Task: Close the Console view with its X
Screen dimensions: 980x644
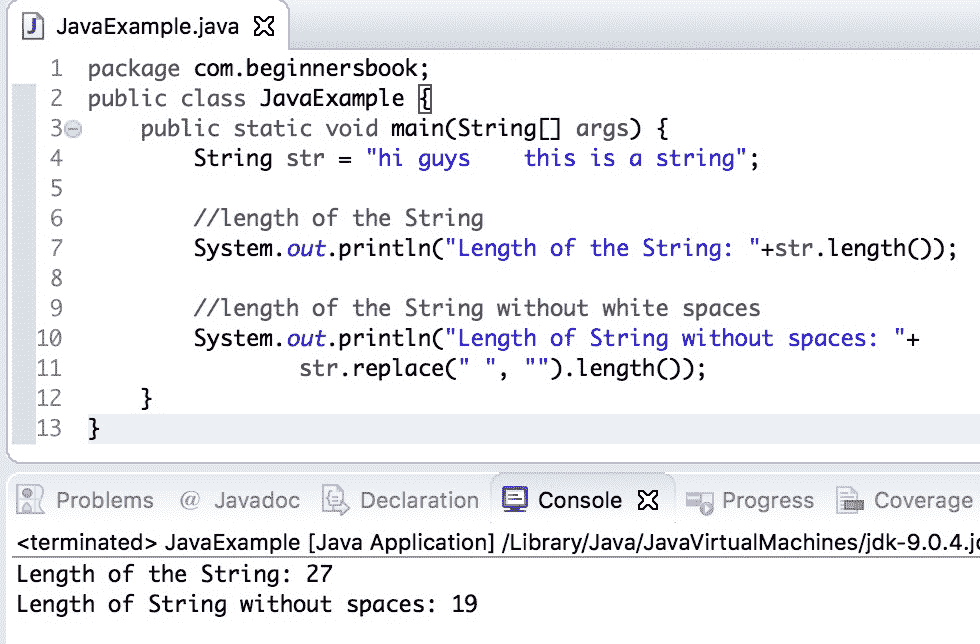Action: (x=648, y=500)
